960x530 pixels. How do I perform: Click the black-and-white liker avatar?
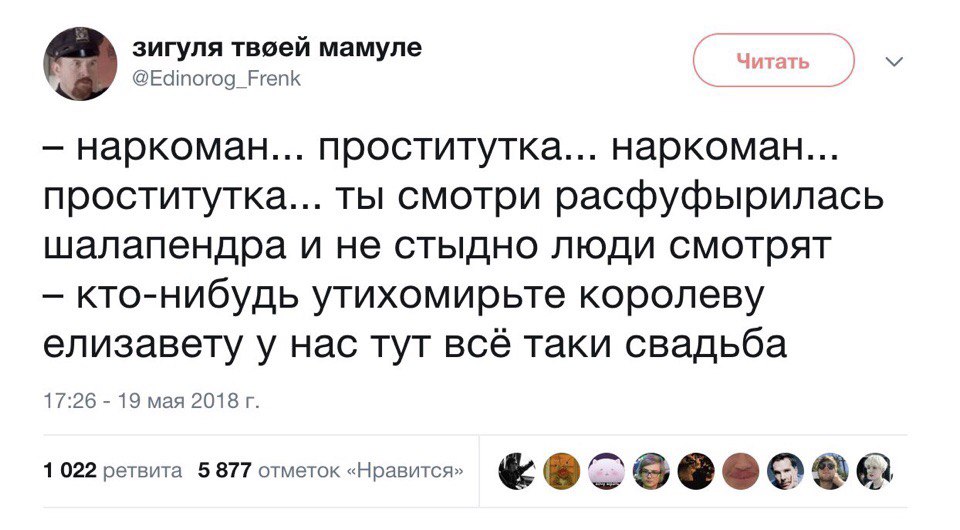point(517,471)
